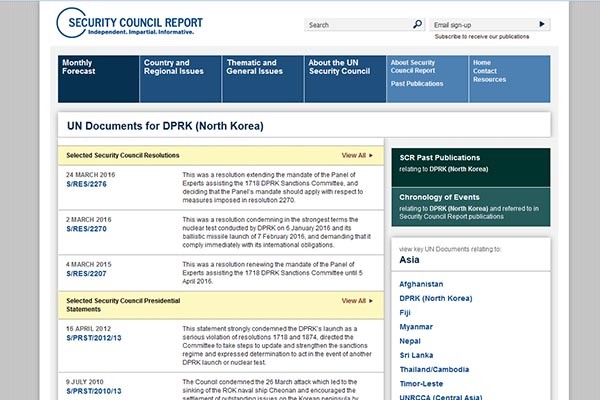Select Afghanistan in Asia list
This screenshot has width=600, height=400.
421,284
